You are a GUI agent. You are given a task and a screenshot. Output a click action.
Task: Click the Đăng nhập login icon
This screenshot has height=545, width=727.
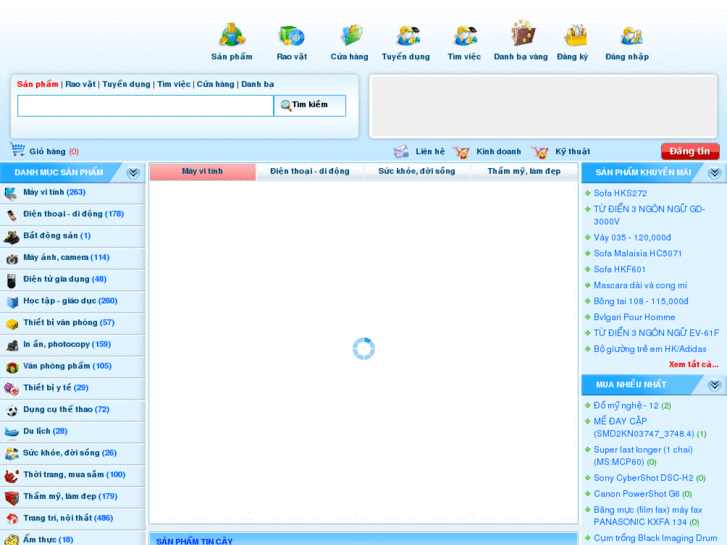point(631,36)
